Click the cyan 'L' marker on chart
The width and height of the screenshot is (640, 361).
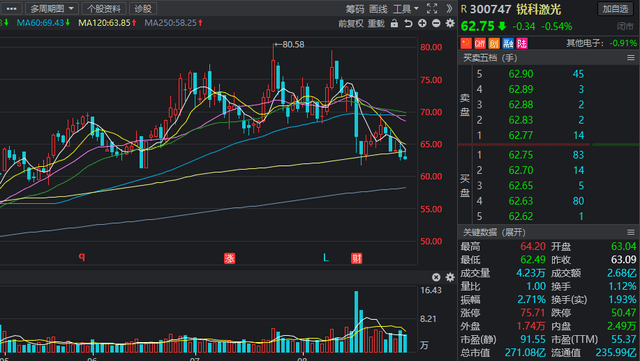[326, 258]
